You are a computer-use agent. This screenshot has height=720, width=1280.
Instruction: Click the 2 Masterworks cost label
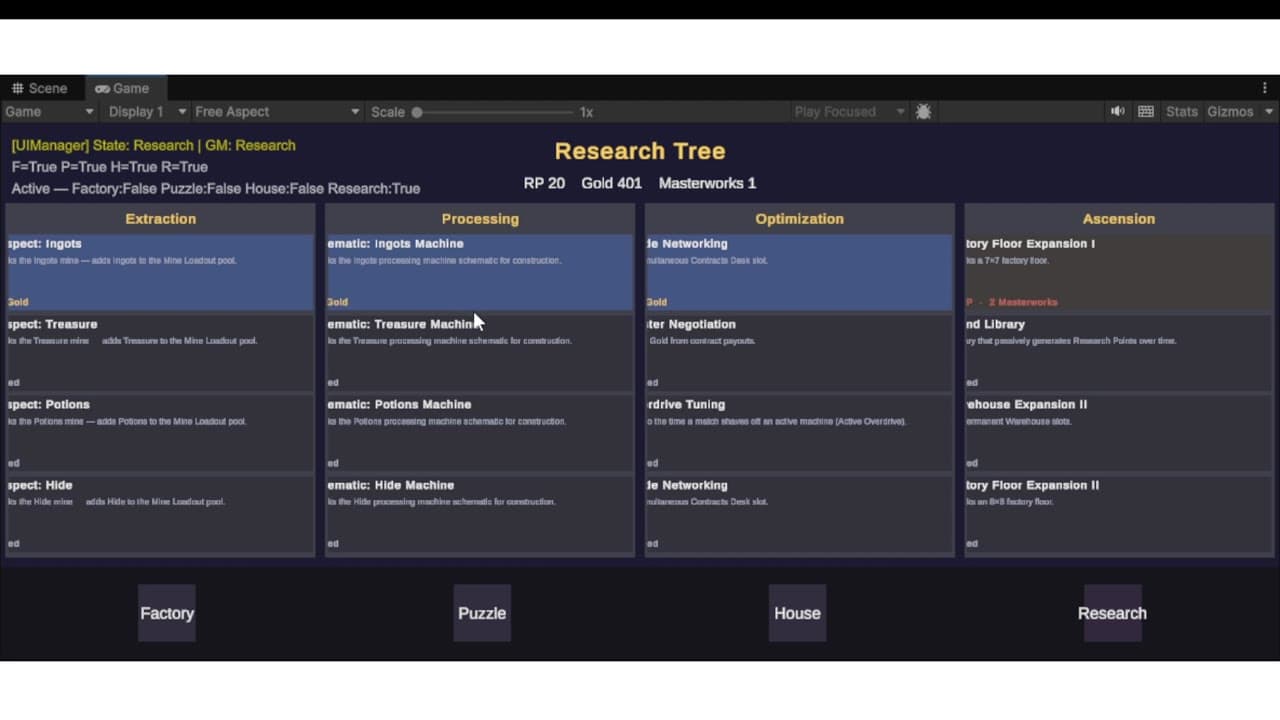(1023, 302)
